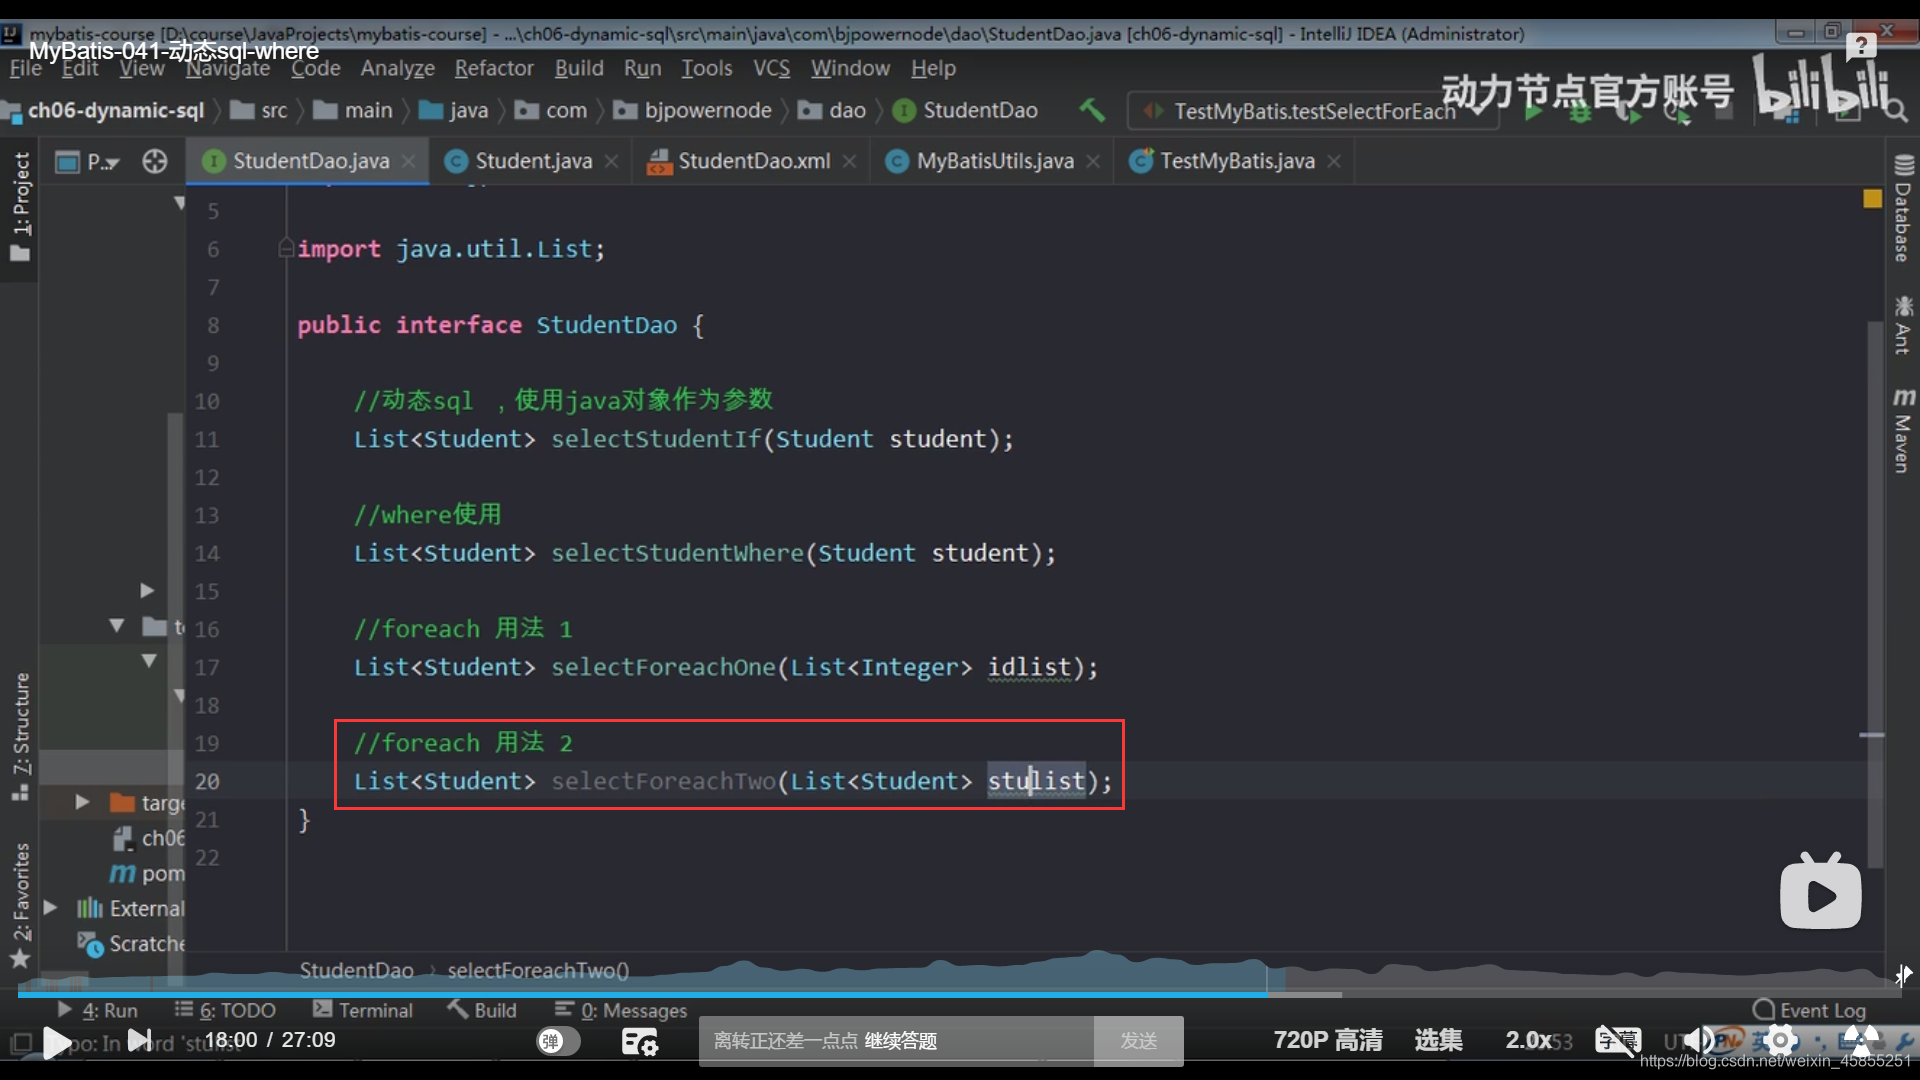Open the 6: TODO tool window
The height and width of the screenshot is (1080, 1920).
click(225, 1010)
